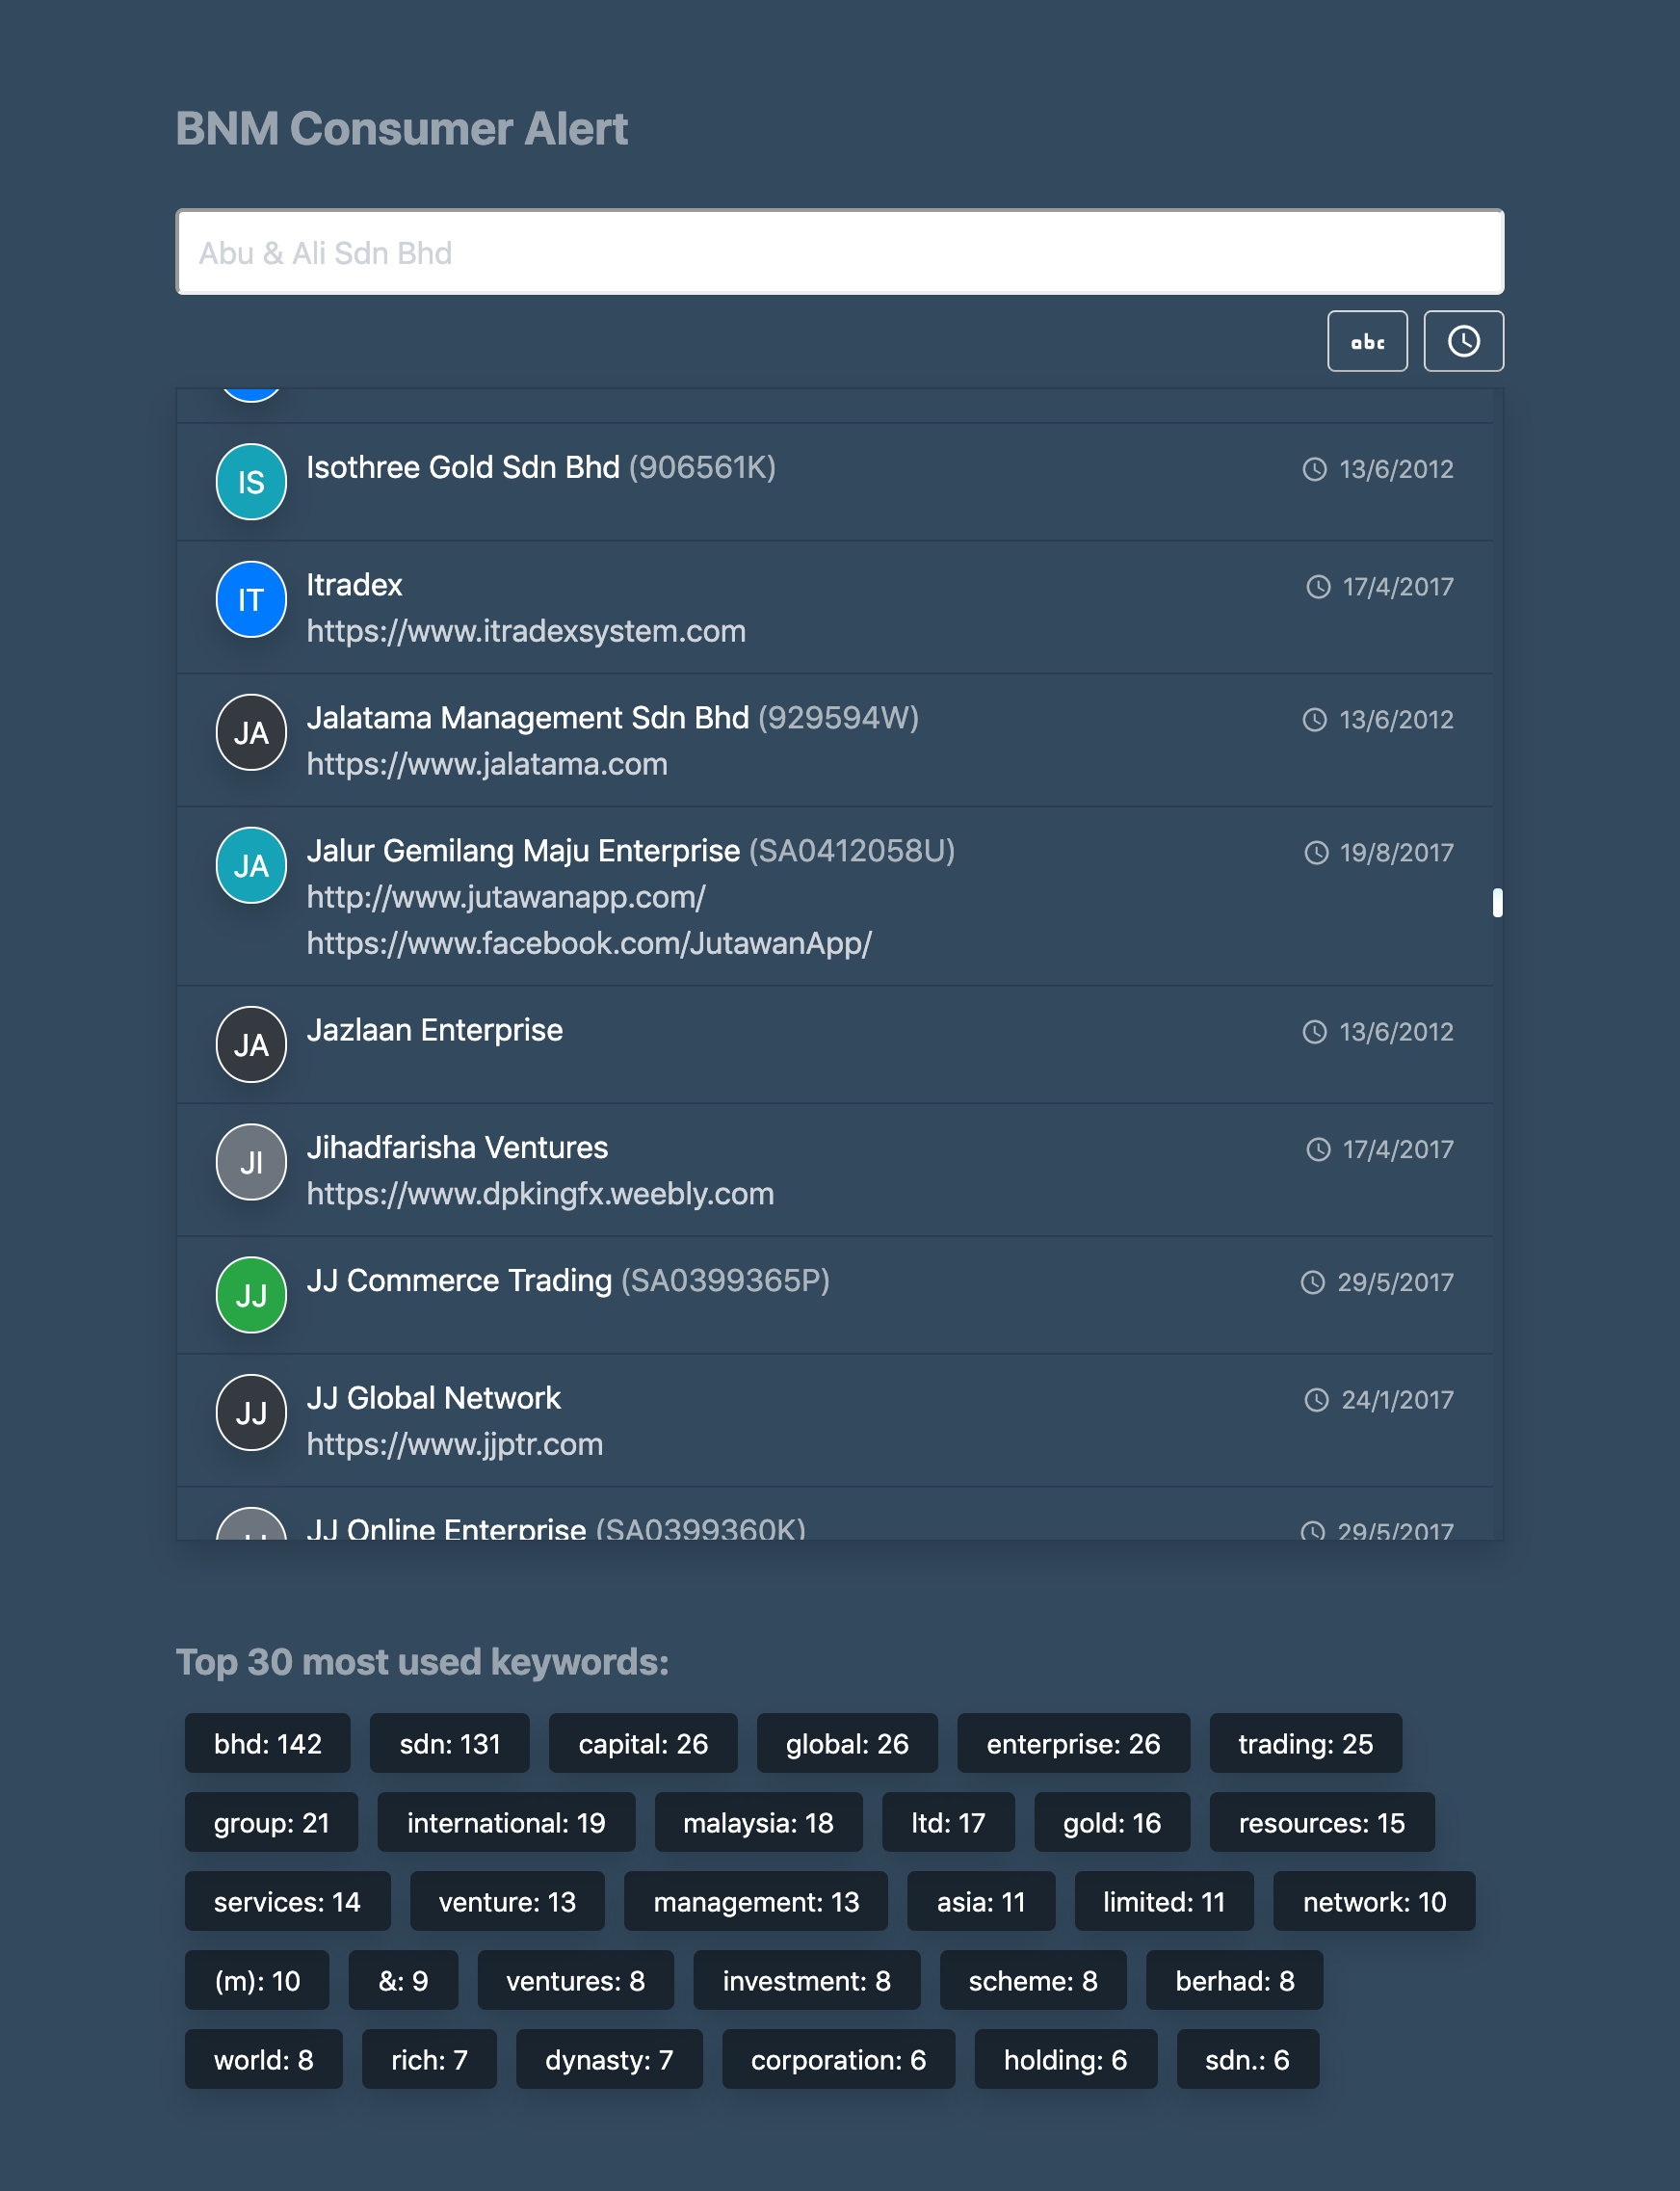Click the gray JI avatar for Jihadfarisha Ventures
1680x2191 pixels.
(x=251, y=1162)
